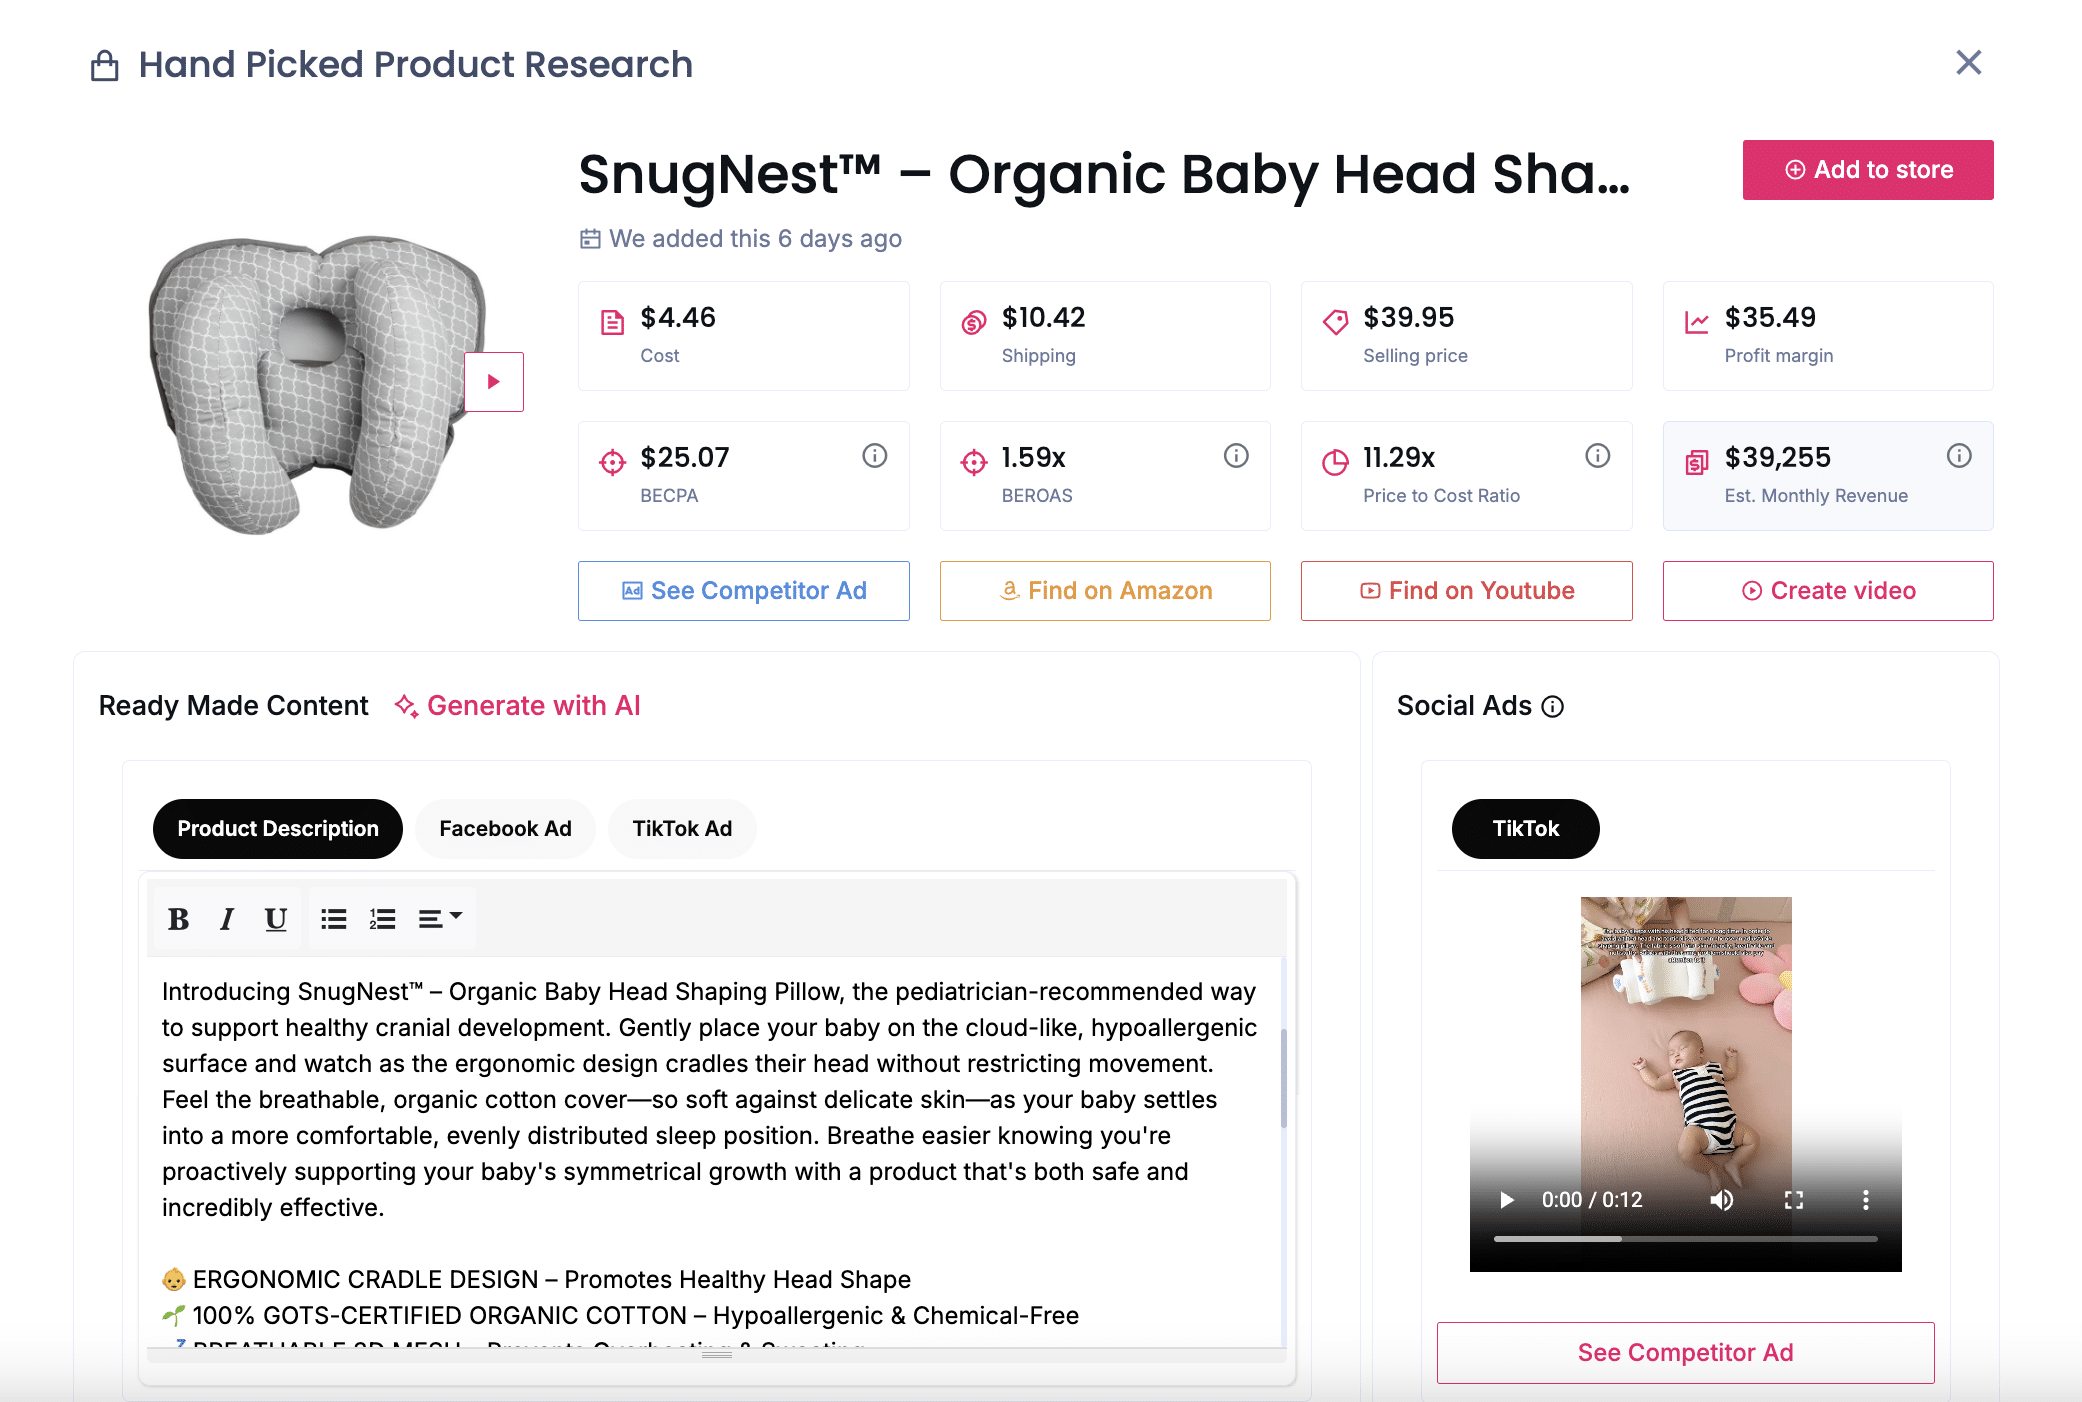The width and height of the screenshot is (2082, 1402).
Task: Play the TikTok ad video
Action: (x=1507, y=1200)
